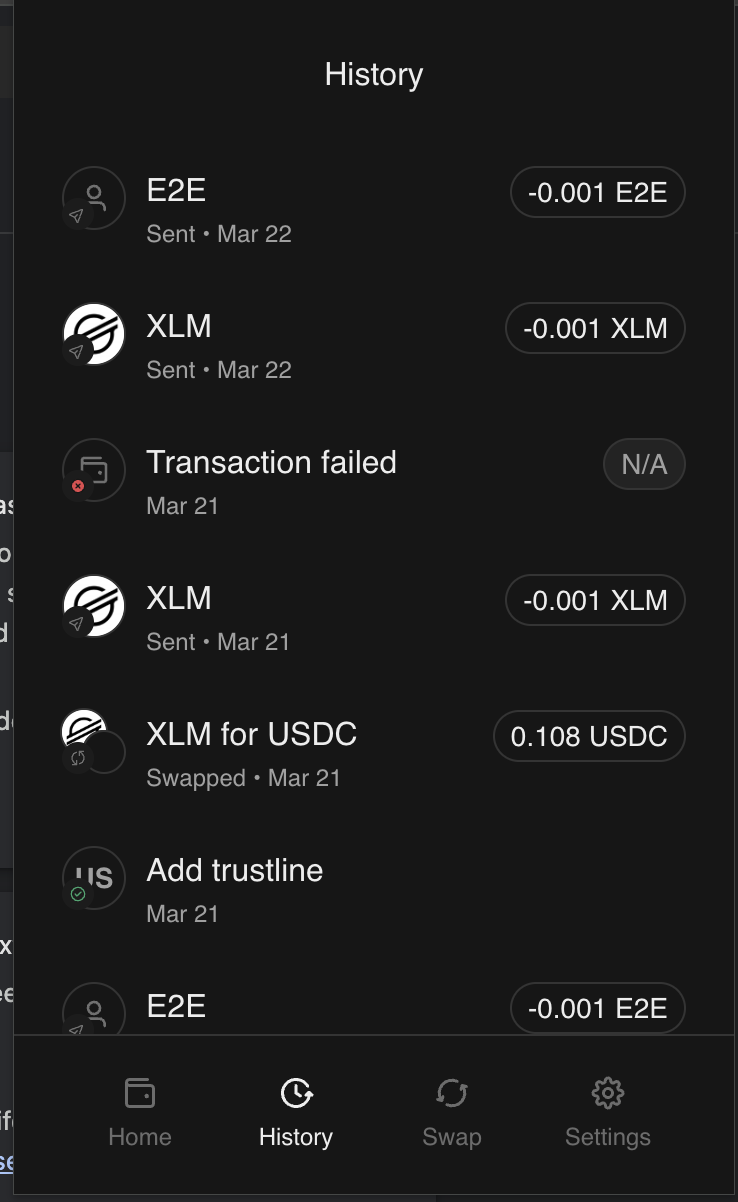Click the -0.001 E2E amount badge, Mar 22
The width and height of the screenshot is (738, 1202).
point(597,193)
